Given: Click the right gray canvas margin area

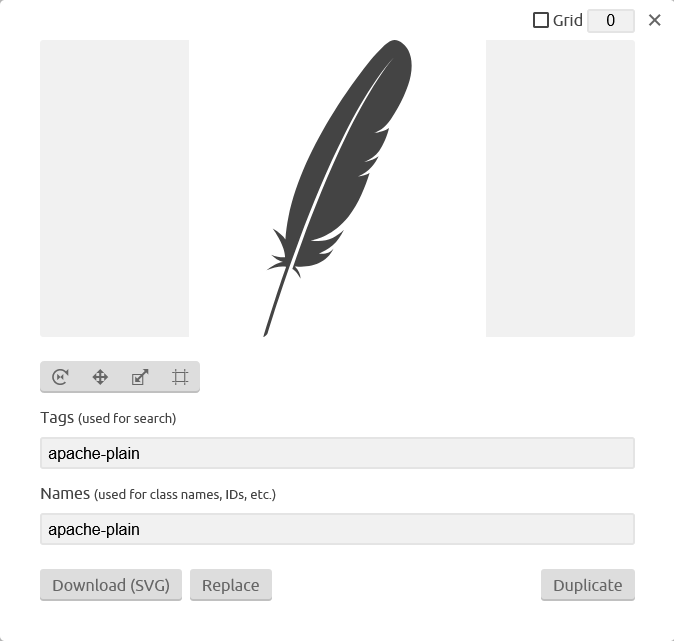Looking at the screenshot, I should 560,188.
